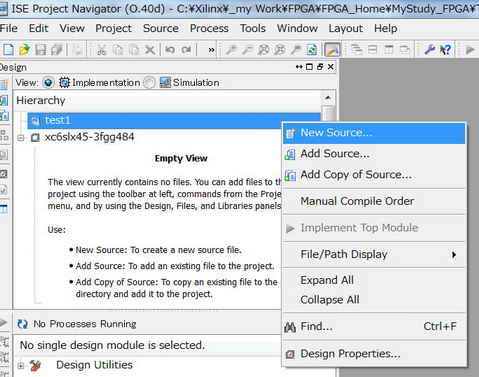Select the Simulation view radio button
Screen dimensions: 479x377
(x=149, y=82)
